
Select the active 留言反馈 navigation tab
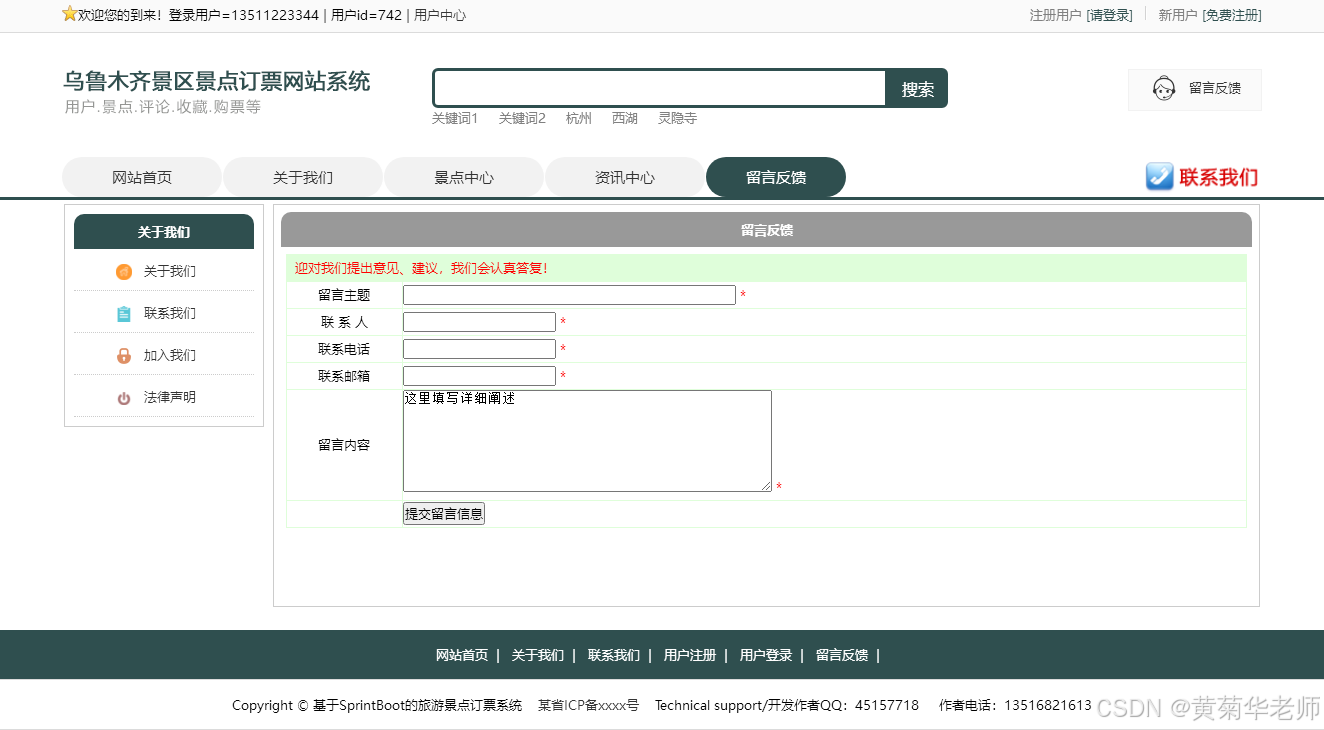click(x=776, y=177)
